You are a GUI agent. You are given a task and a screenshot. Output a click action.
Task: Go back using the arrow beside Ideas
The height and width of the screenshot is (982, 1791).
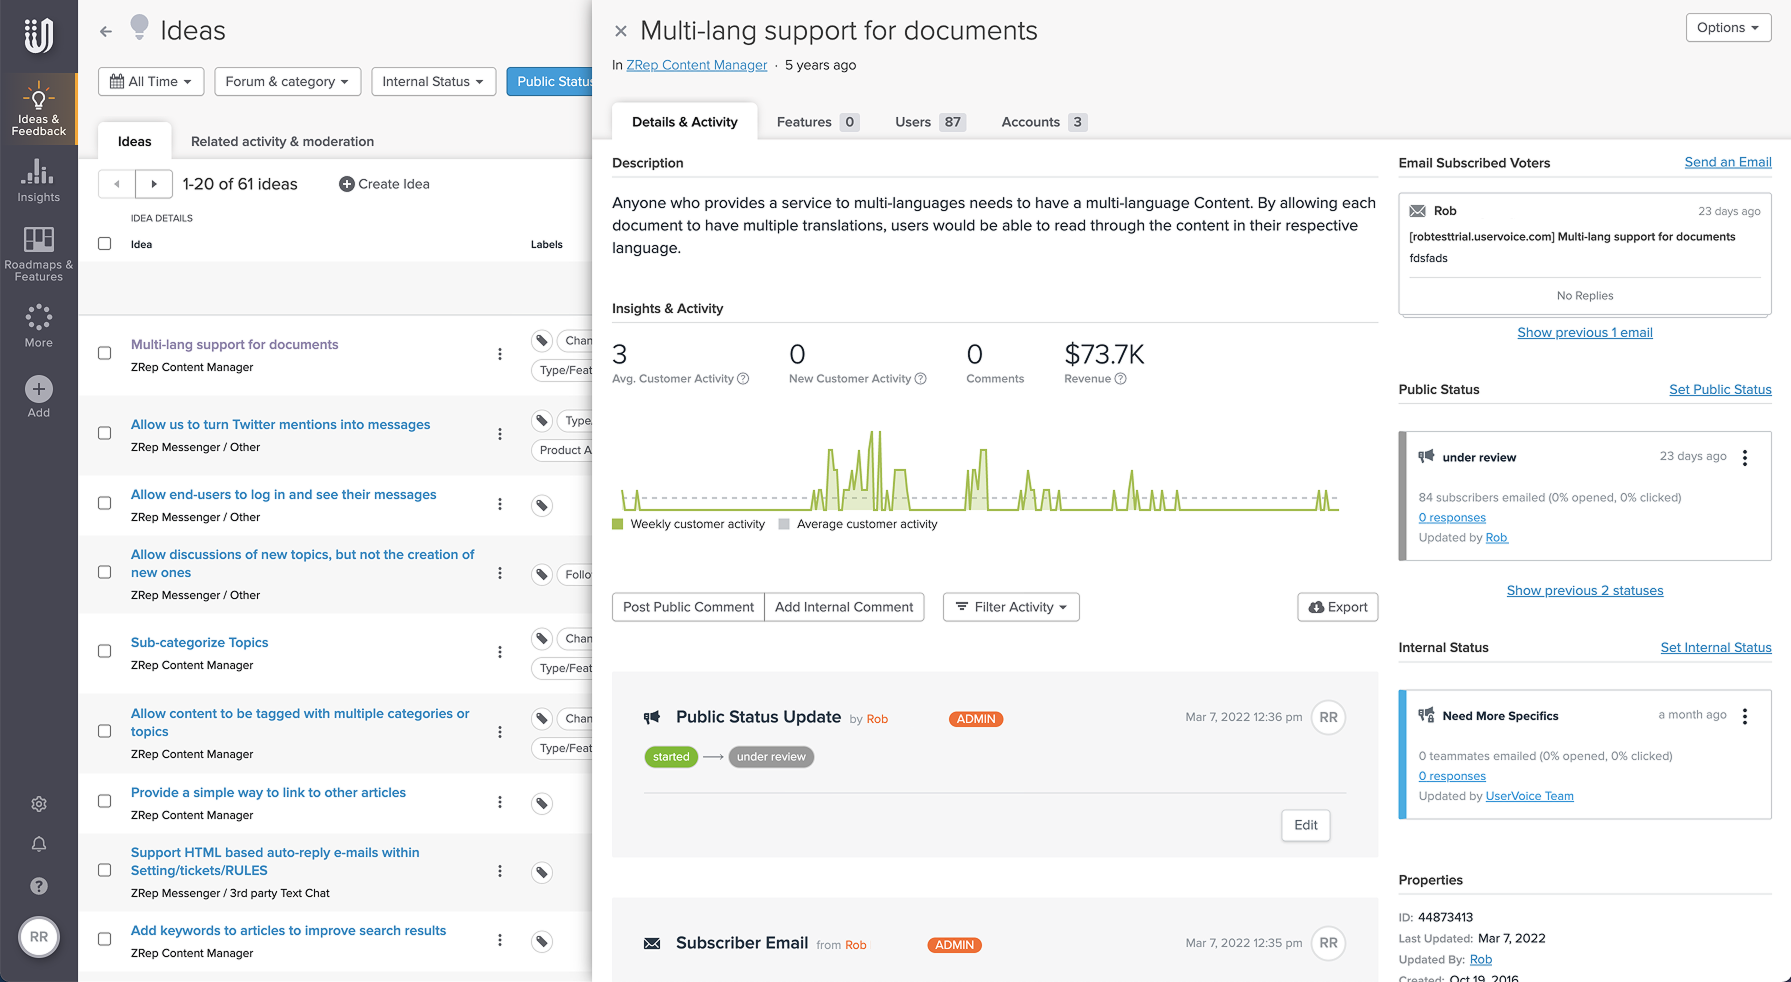[106, 31]
